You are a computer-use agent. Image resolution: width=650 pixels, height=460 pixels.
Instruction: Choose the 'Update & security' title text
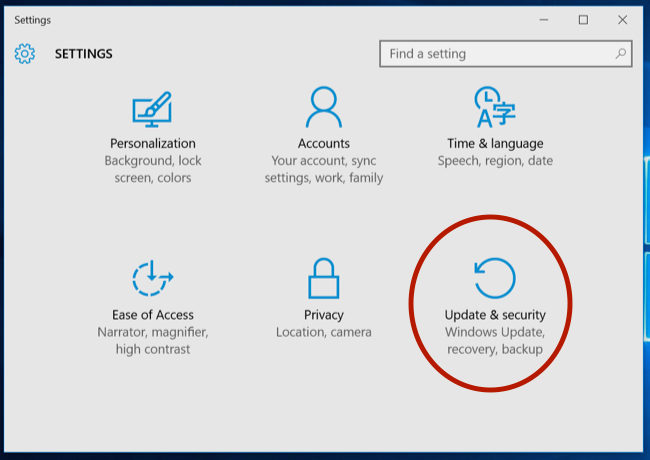[495, 315]
